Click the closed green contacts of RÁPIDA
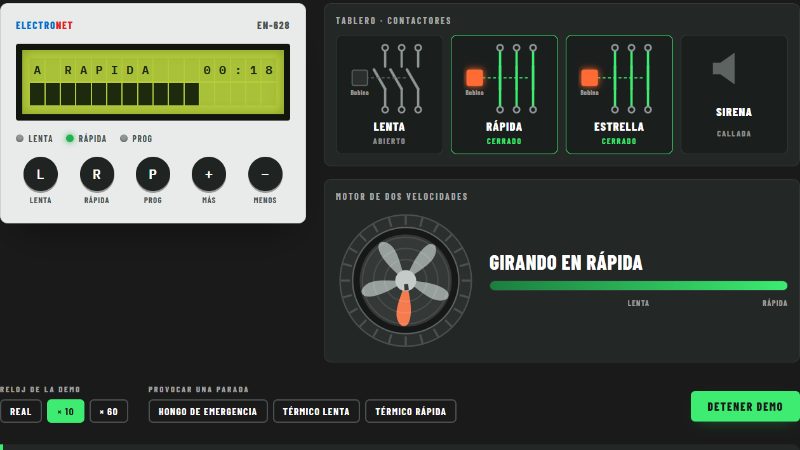 pos(516,79)
